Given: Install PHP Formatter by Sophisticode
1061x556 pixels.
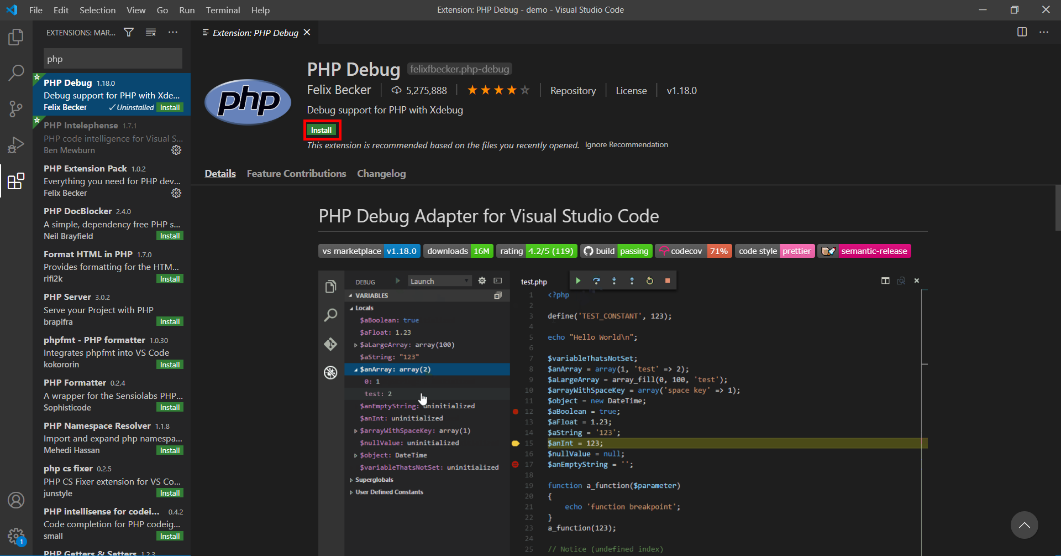Looking at the screenshot, I should coord(170,407).
